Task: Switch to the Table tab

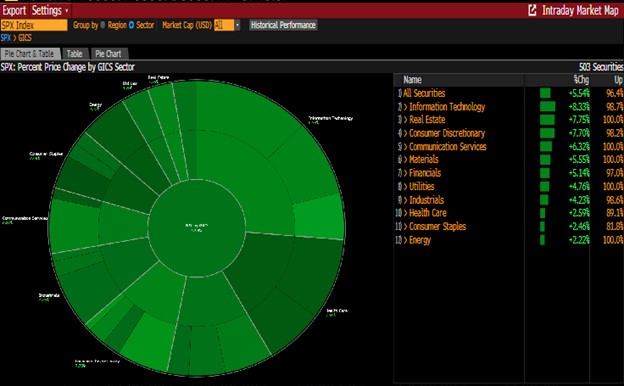Action: 74,54
